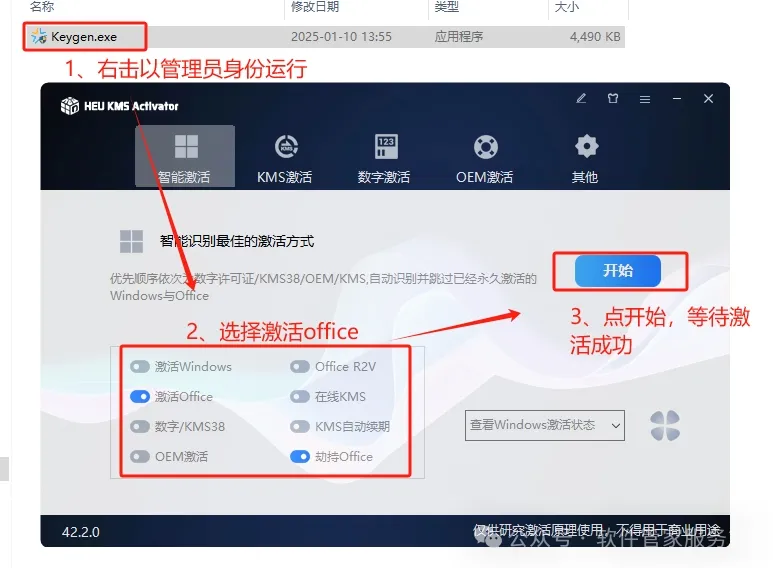Click the 4,490 KB size cell
Image resolution: width=773 pixels, height=568 pixels.
pos(595,37)
